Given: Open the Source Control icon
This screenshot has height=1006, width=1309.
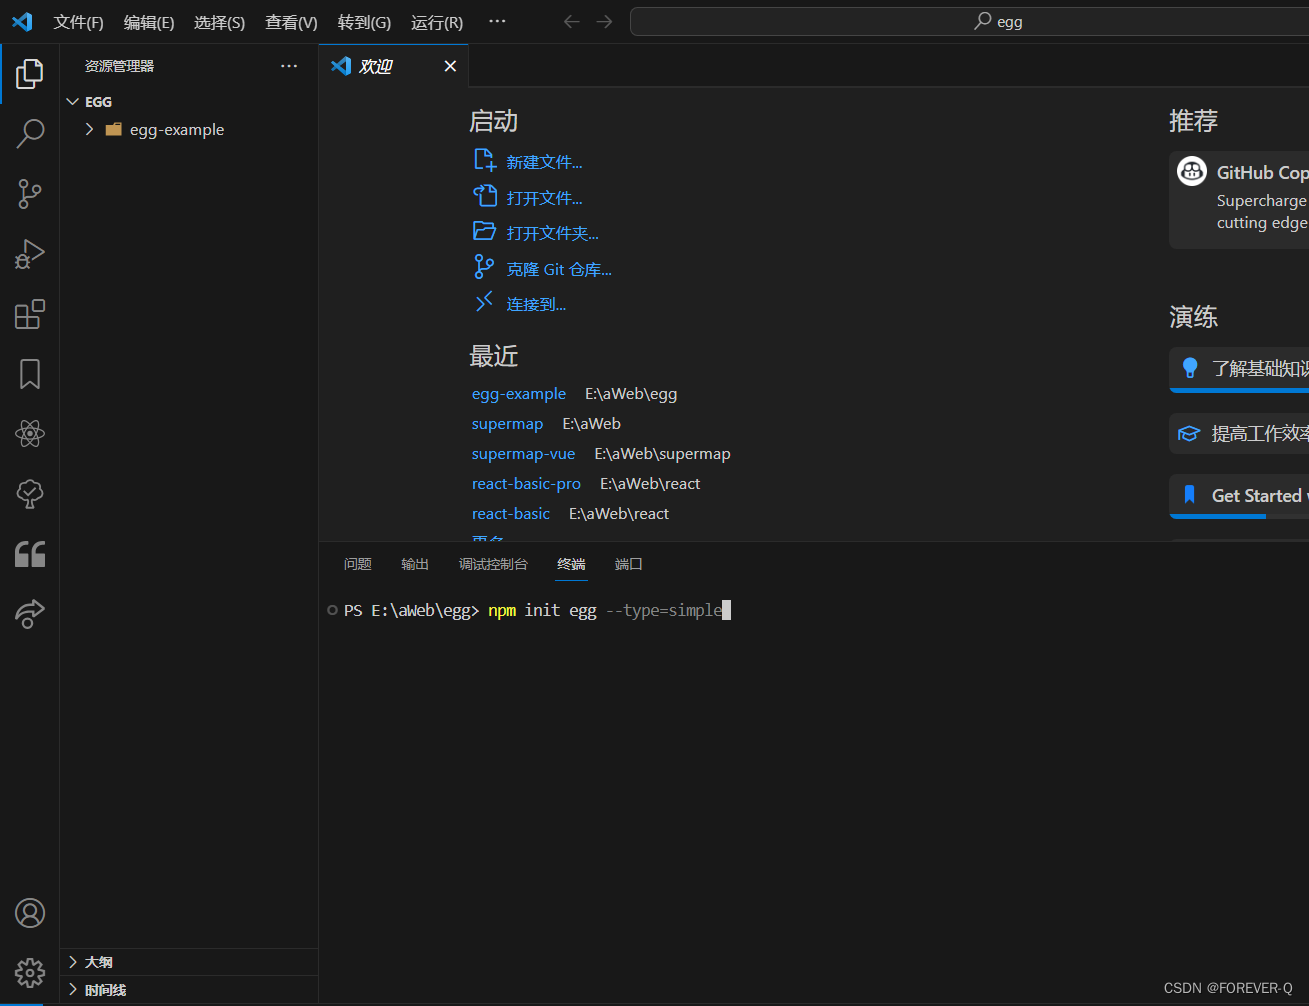Looking at the screenshot, I should point(30,193).
